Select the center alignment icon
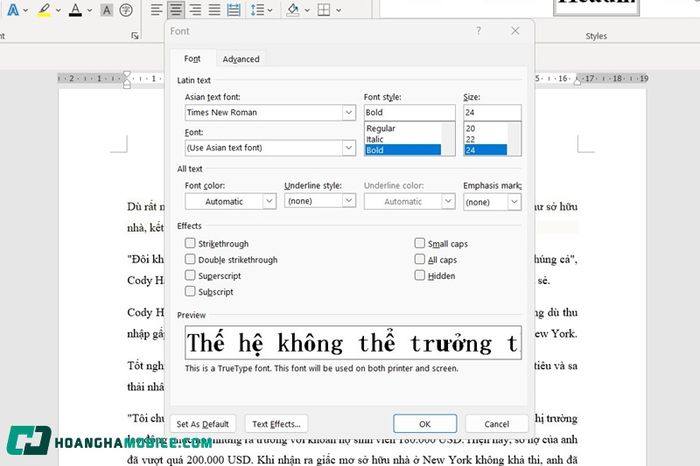 point(176,10)
